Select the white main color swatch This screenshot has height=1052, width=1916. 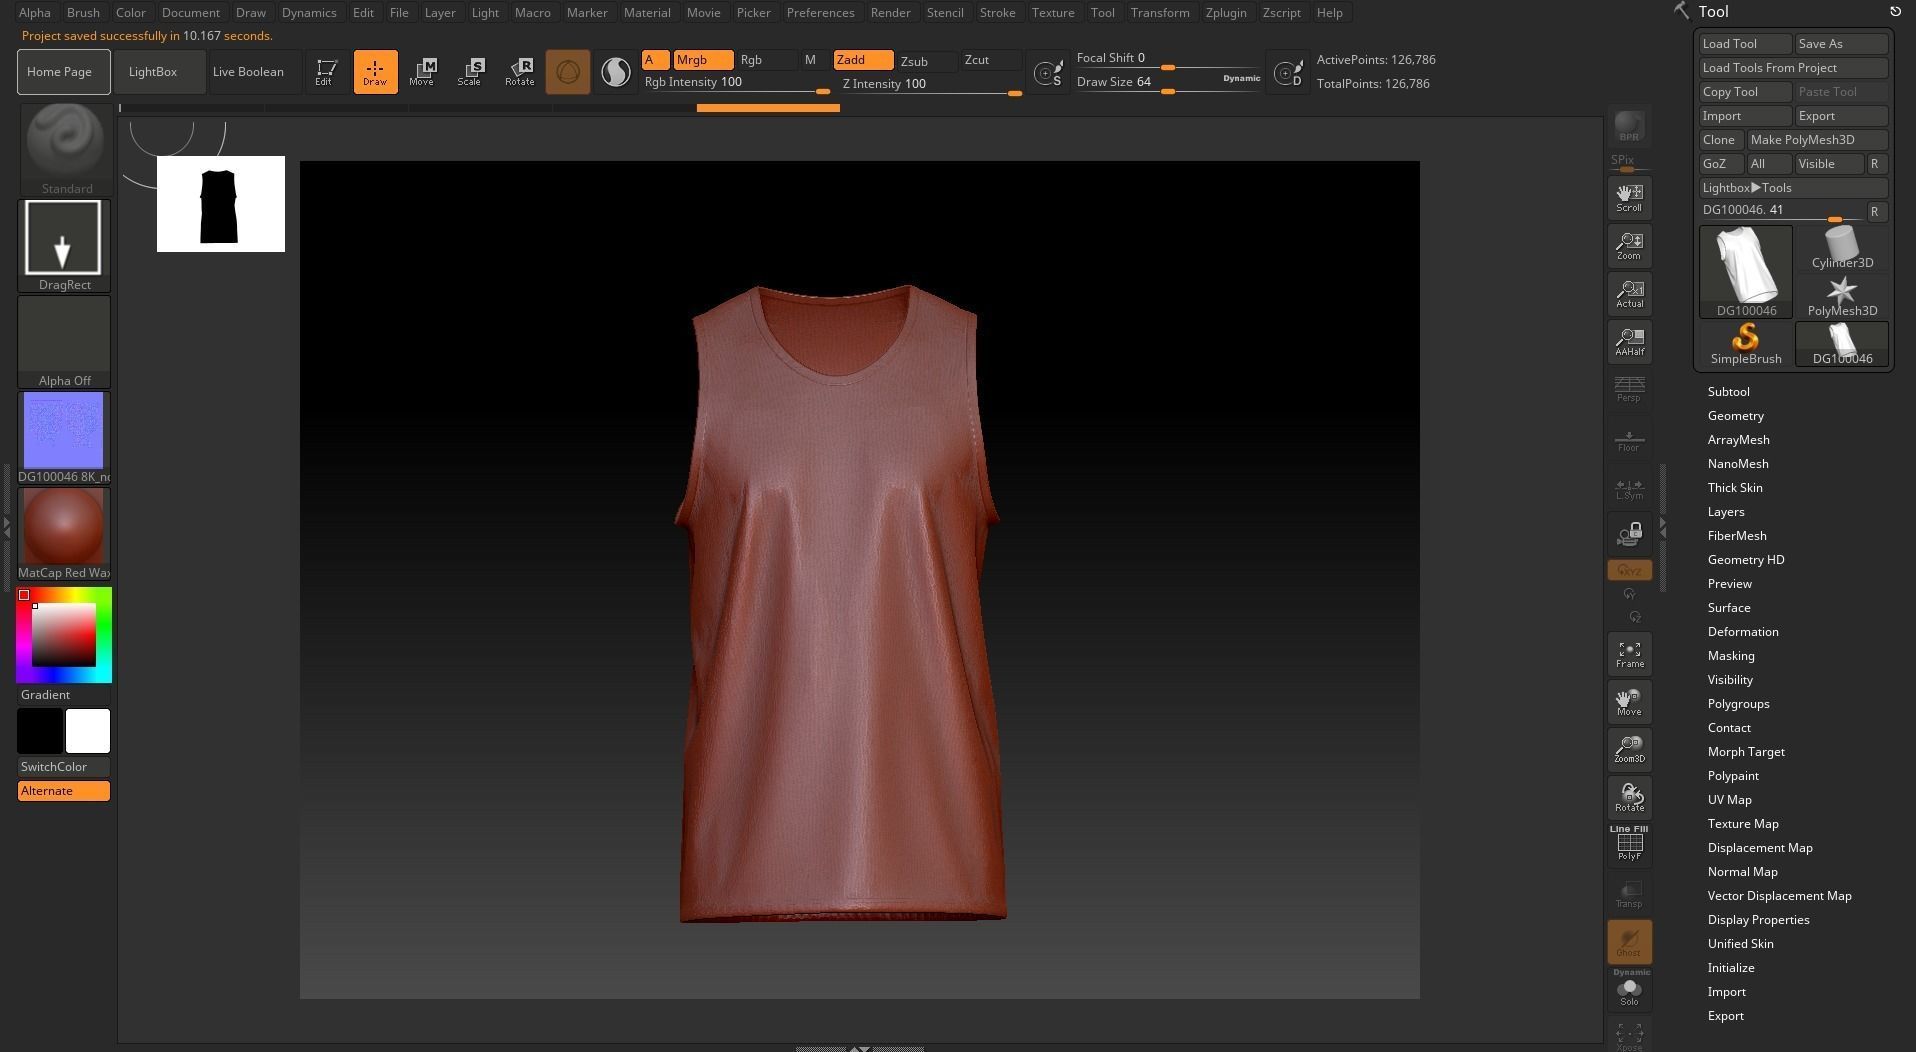pos(88,731)
